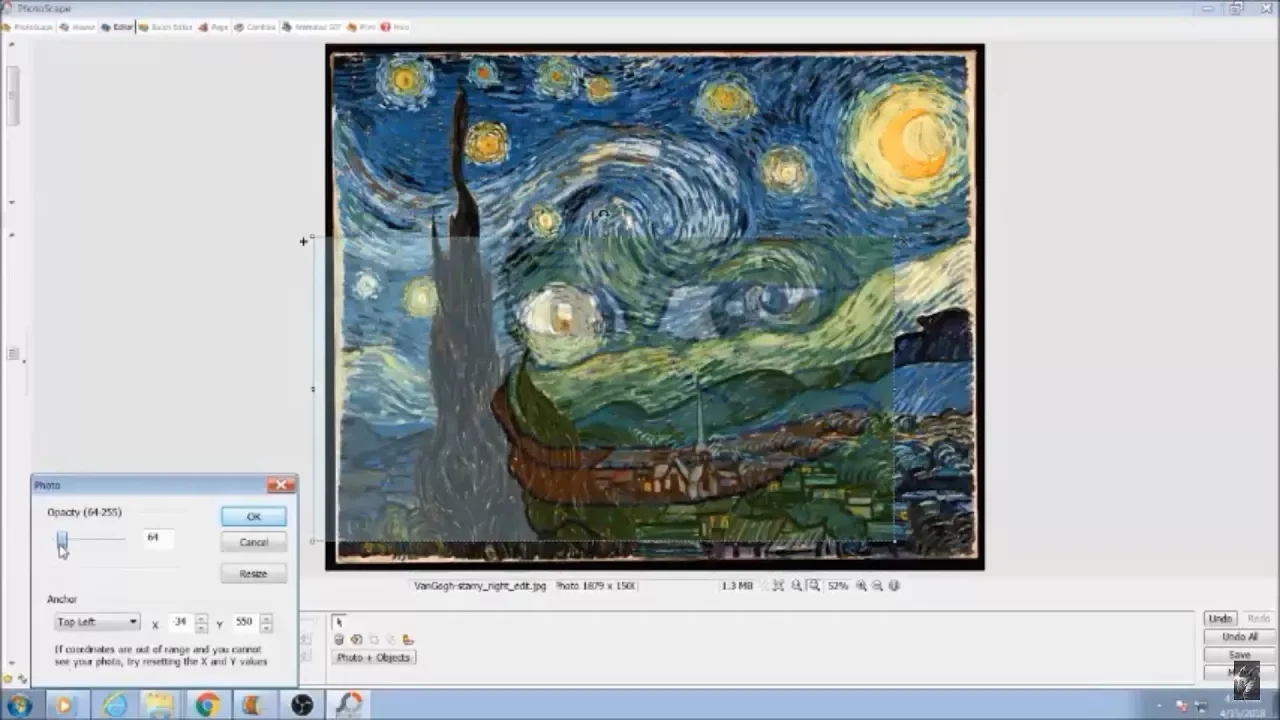This screenshot has height=720, width=1280.
Task: Click the second photo object tool icon
Action: [x=356, y=640]
